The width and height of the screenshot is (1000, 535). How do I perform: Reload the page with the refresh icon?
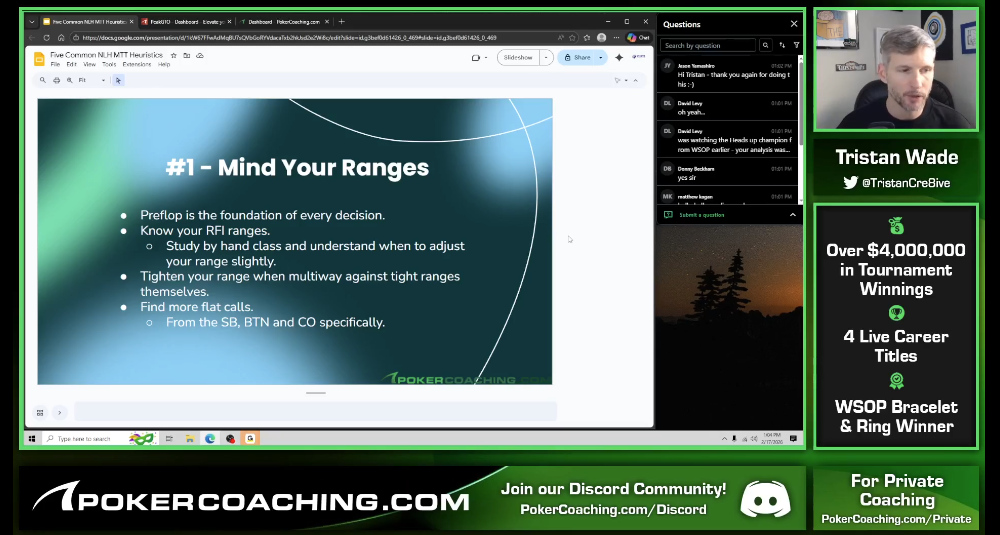pyautogui.click(x=47, y=38)
